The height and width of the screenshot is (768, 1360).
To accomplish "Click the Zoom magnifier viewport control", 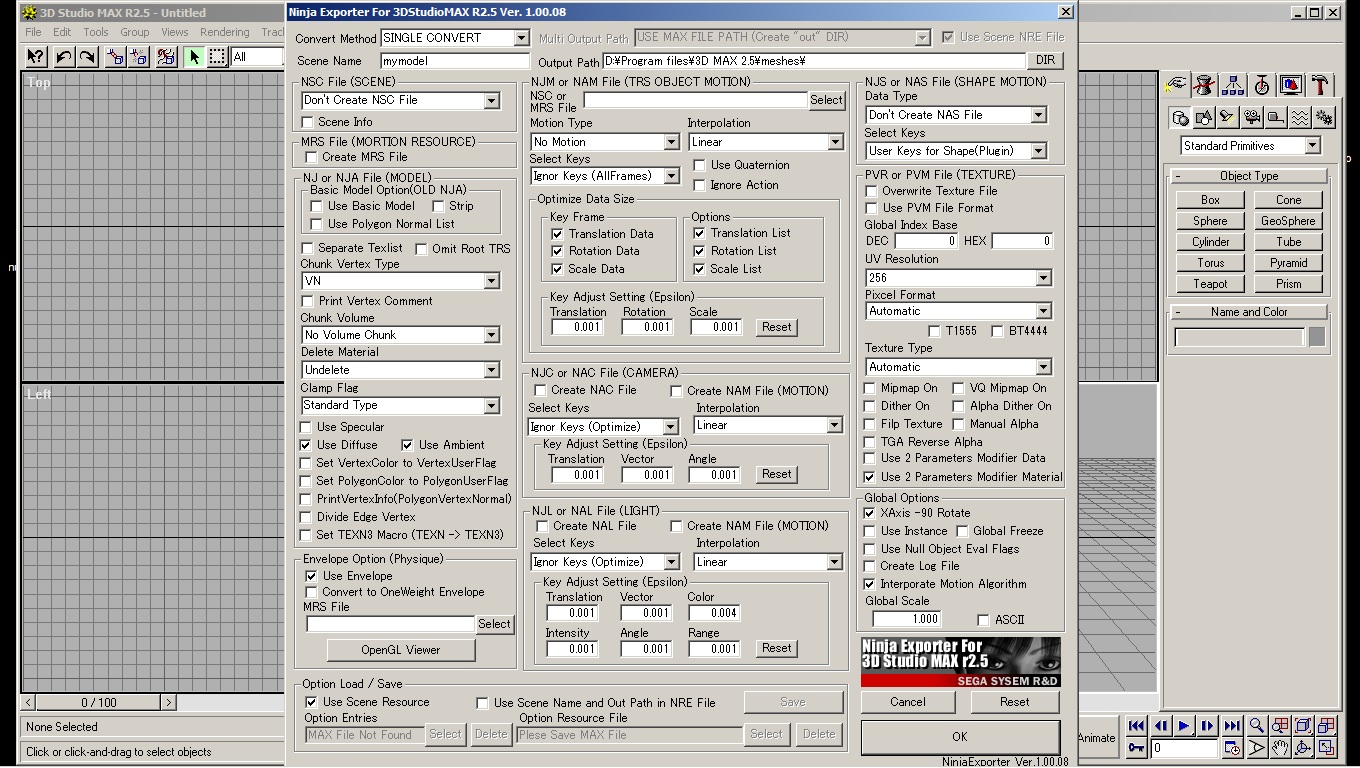I will 1257,726.
